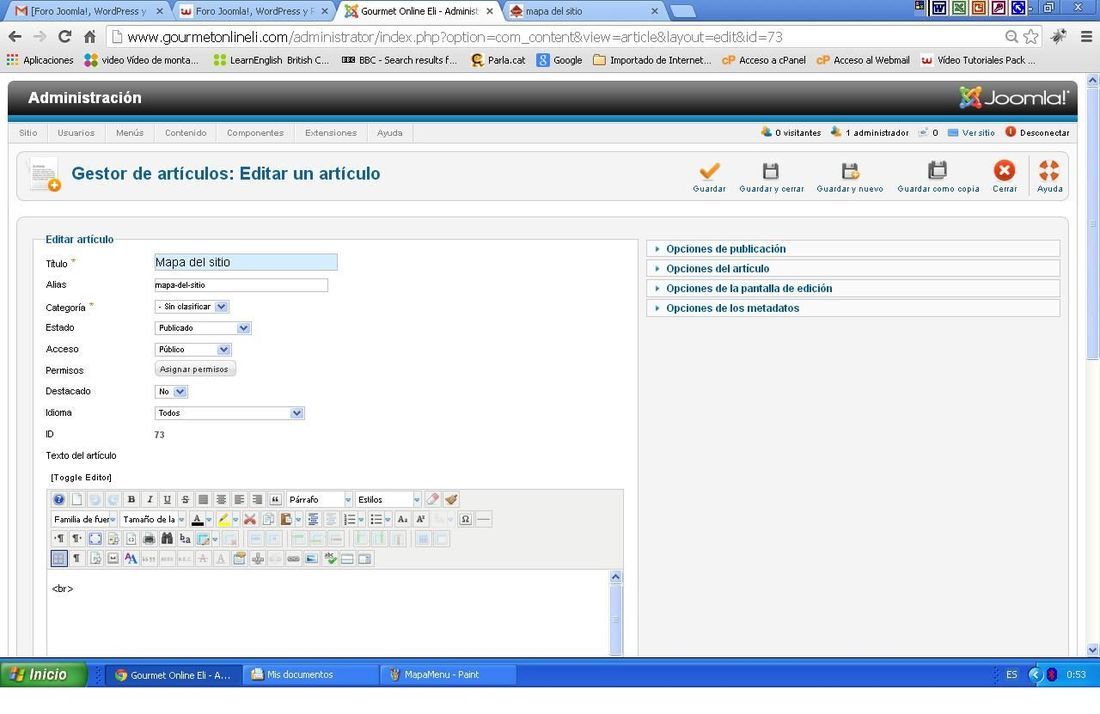Open the Idioma dropdown showing Todos
Screen dimensions: 1100x714
[x=229, y=413]
